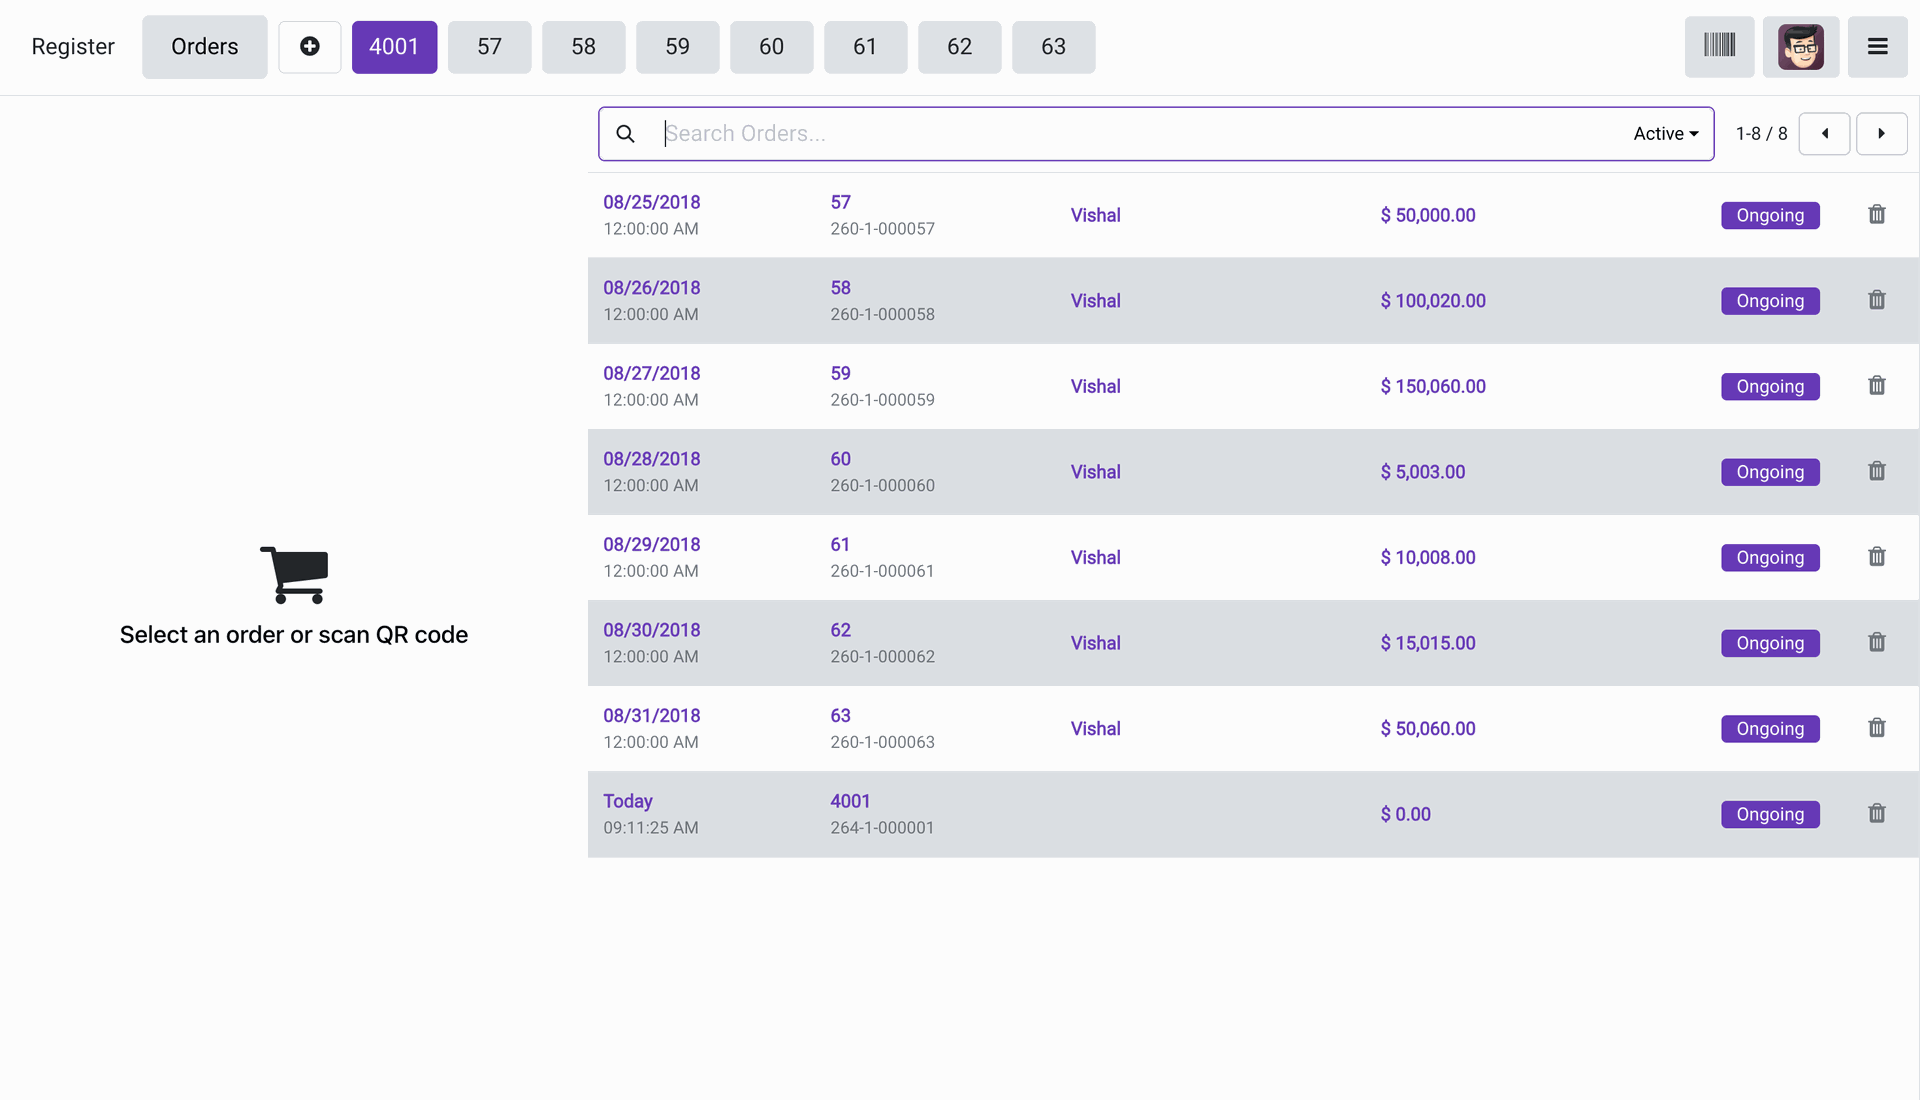Go to previous page of orders

pyautogui.click(x=1824, y=134)
